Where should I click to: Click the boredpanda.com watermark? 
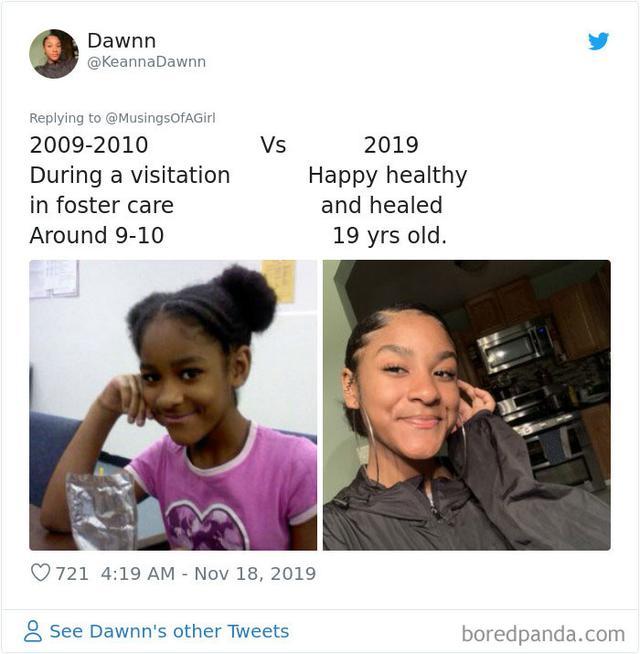click(542, 633)
